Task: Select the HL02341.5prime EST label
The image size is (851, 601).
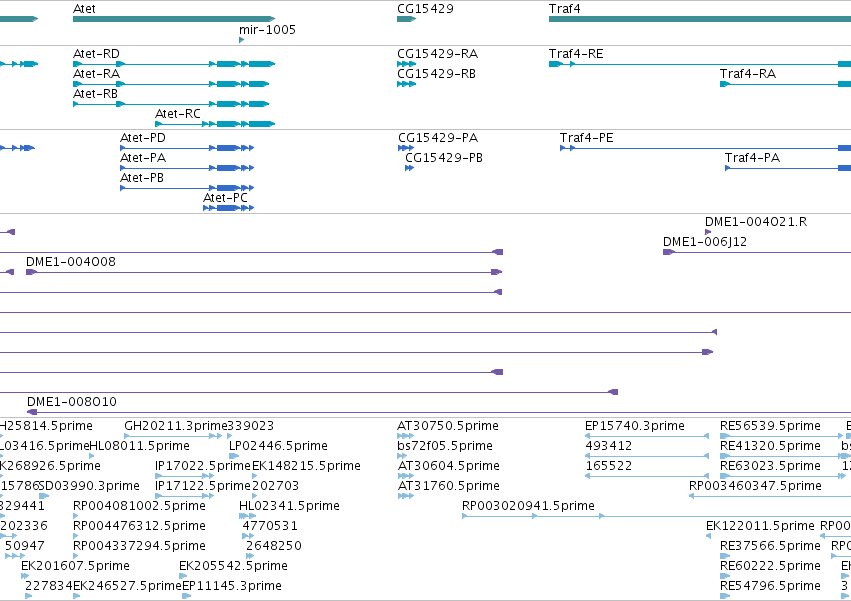Action: pyautogui.click(x=289, y=506)
